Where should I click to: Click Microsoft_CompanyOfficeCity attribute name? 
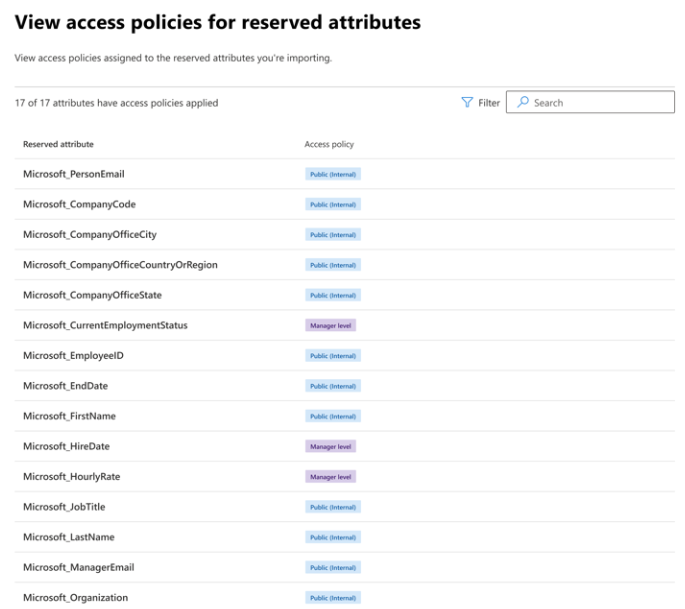(x=90, y=235)
